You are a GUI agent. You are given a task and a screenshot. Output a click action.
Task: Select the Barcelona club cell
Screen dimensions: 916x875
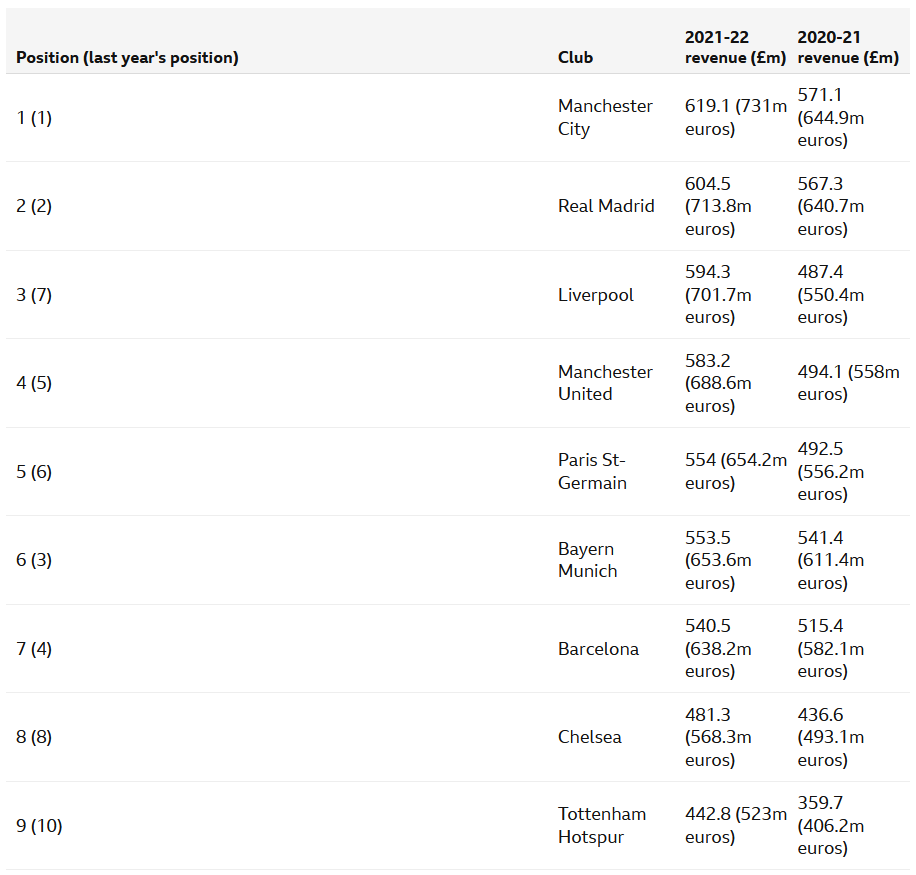point(598,649)
